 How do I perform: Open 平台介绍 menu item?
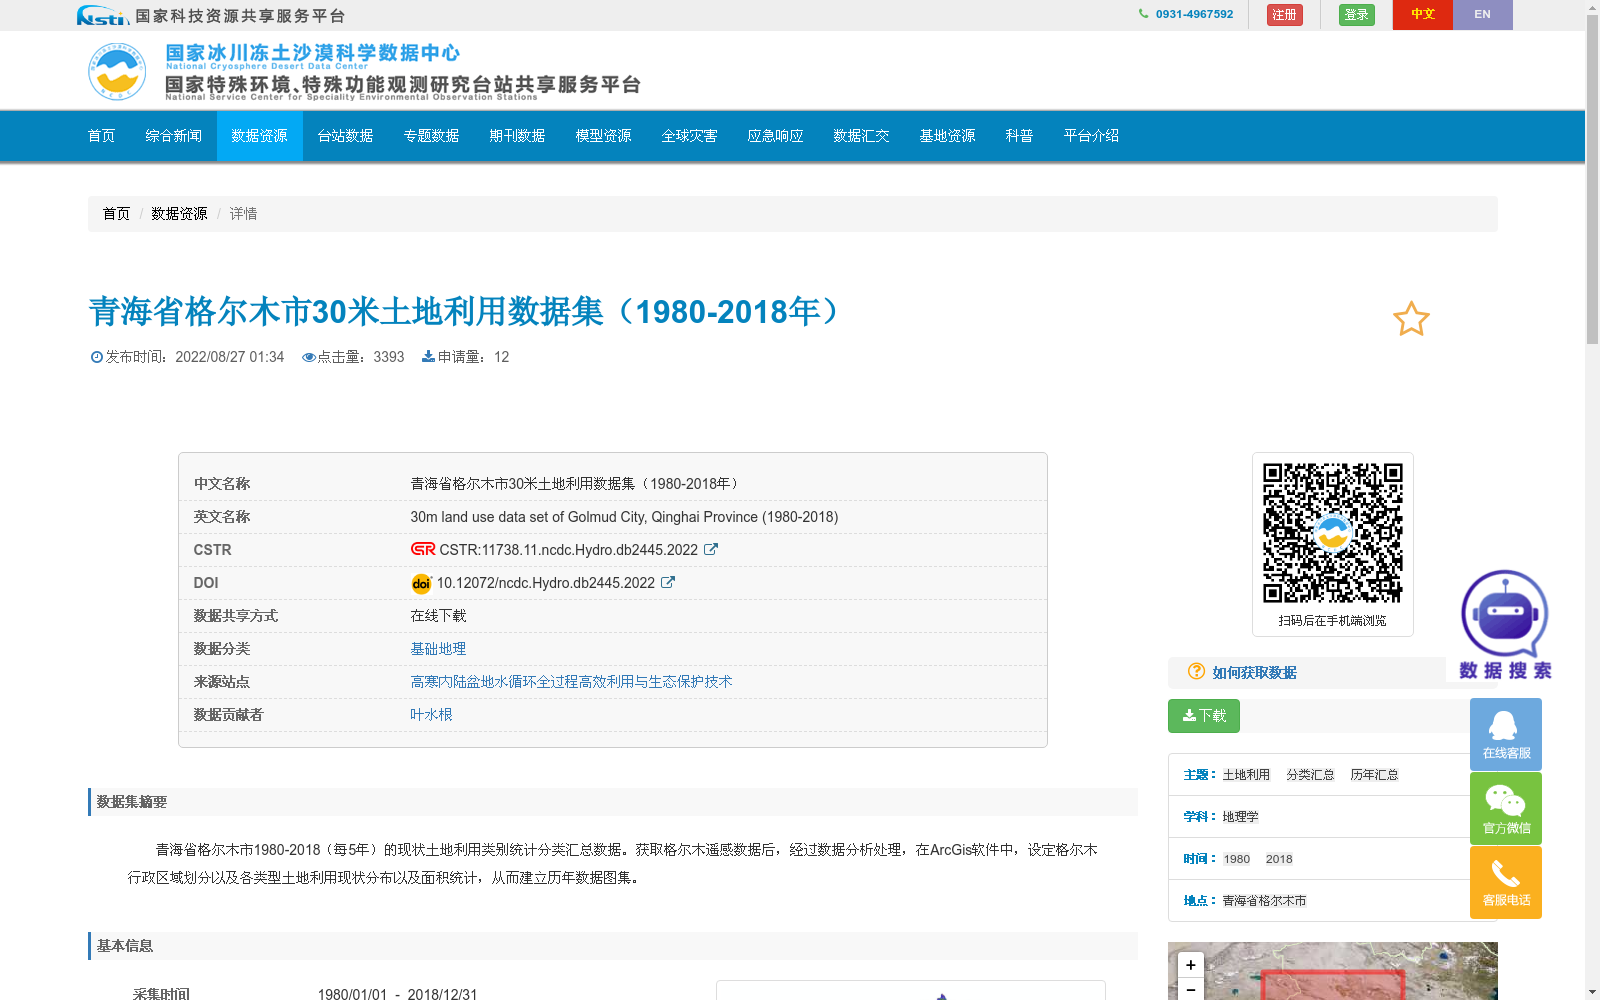coord(1091,136)
